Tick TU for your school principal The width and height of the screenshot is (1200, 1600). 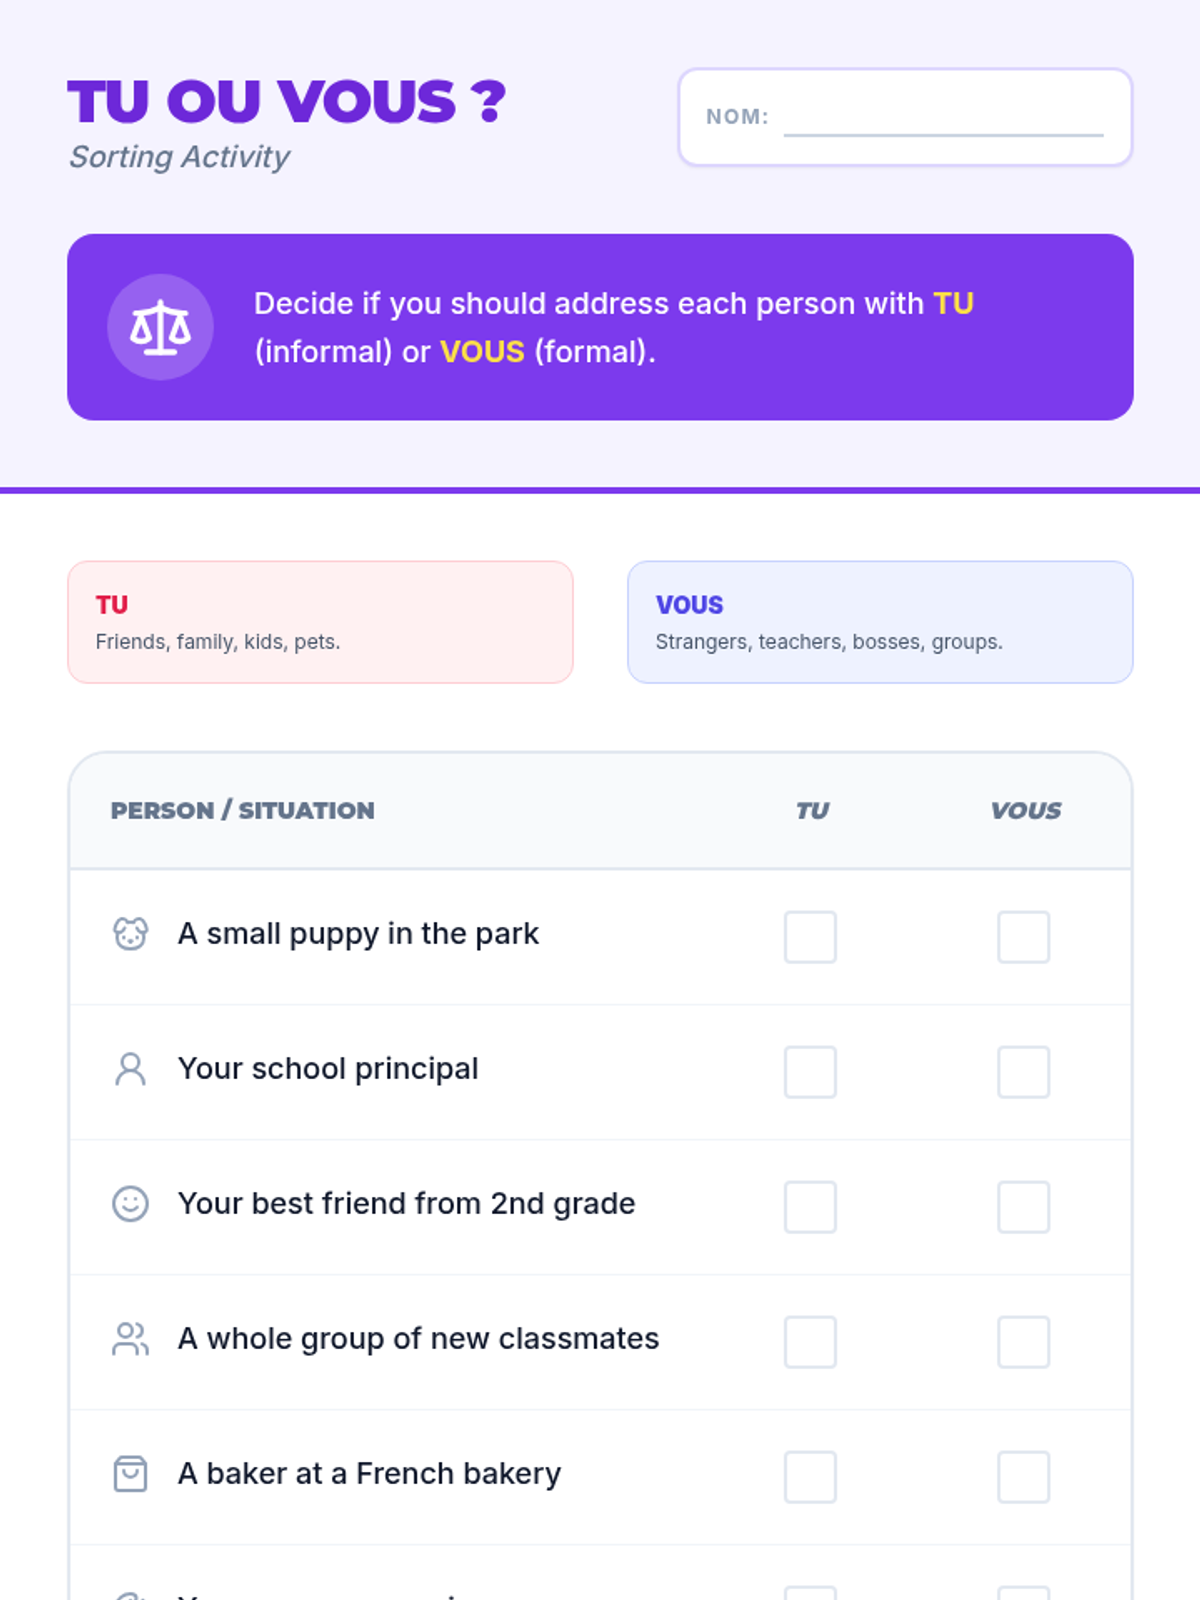click(x=810, y=1072)
